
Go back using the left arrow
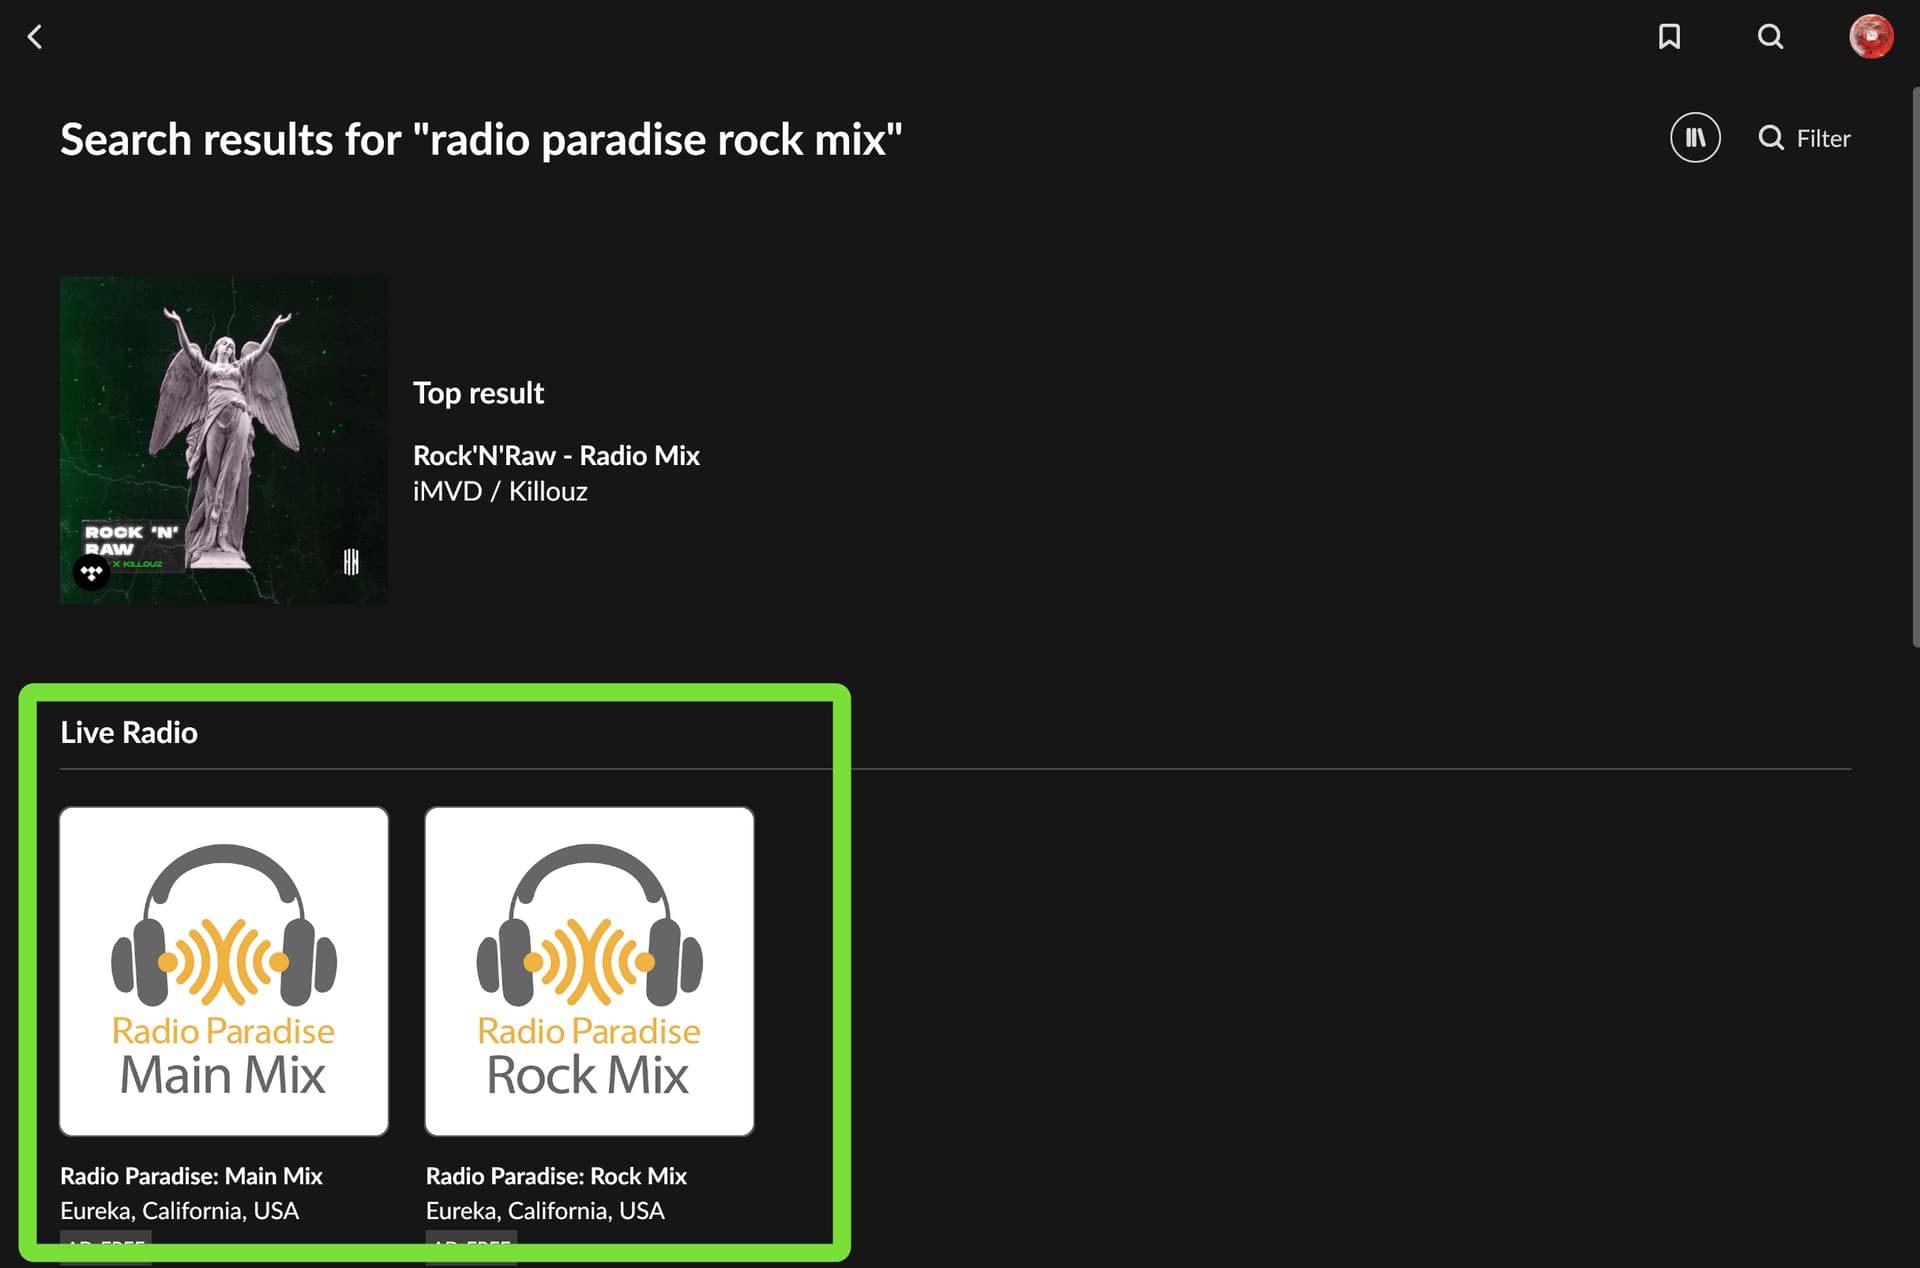point(35,37)
